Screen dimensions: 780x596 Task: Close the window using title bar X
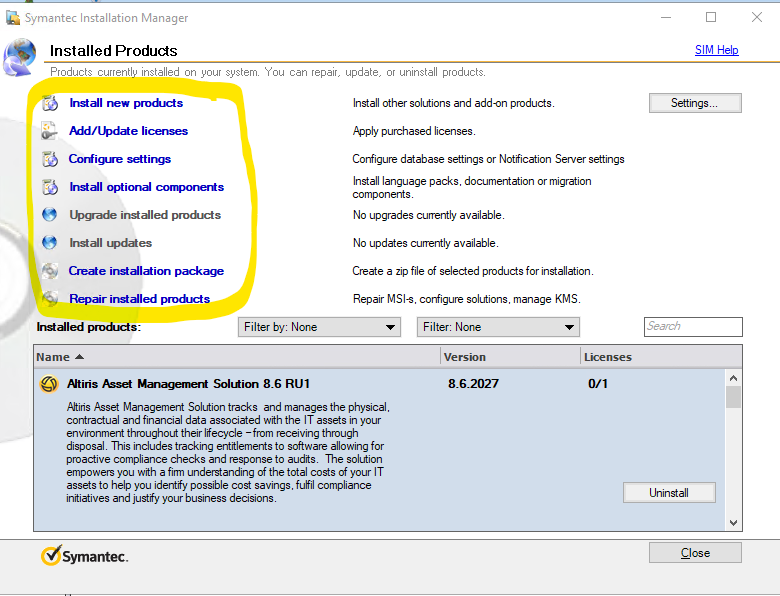click(757, 17)
